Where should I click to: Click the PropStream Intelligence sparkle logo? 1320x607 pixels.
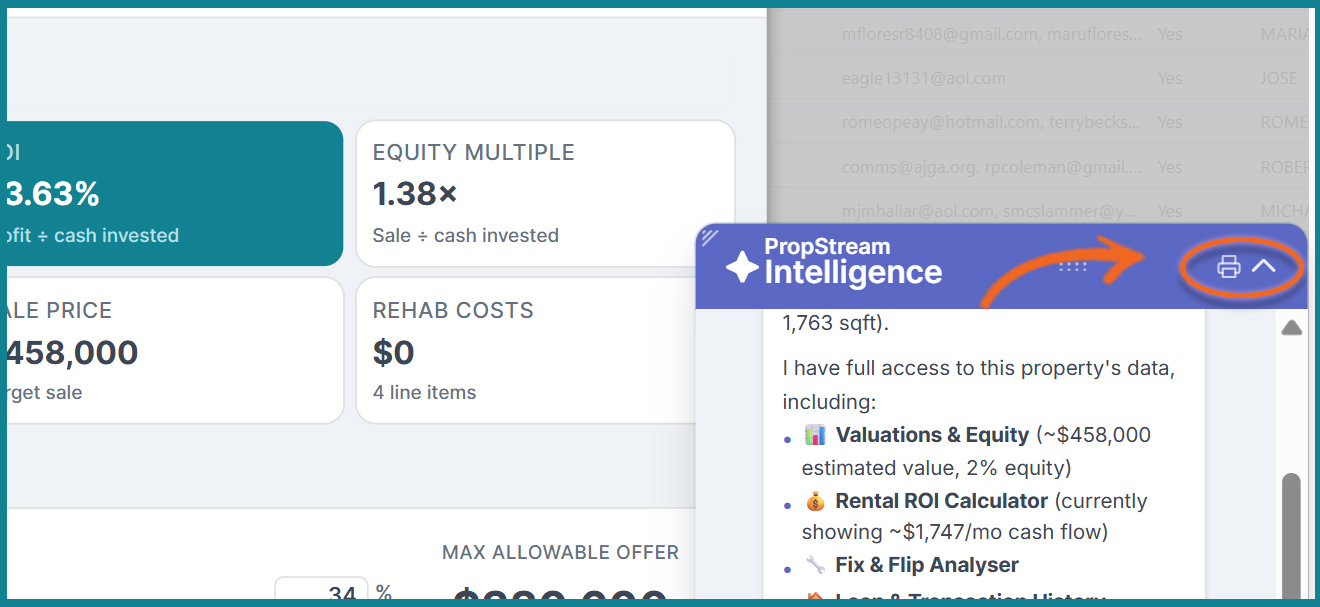coord(742,267)
